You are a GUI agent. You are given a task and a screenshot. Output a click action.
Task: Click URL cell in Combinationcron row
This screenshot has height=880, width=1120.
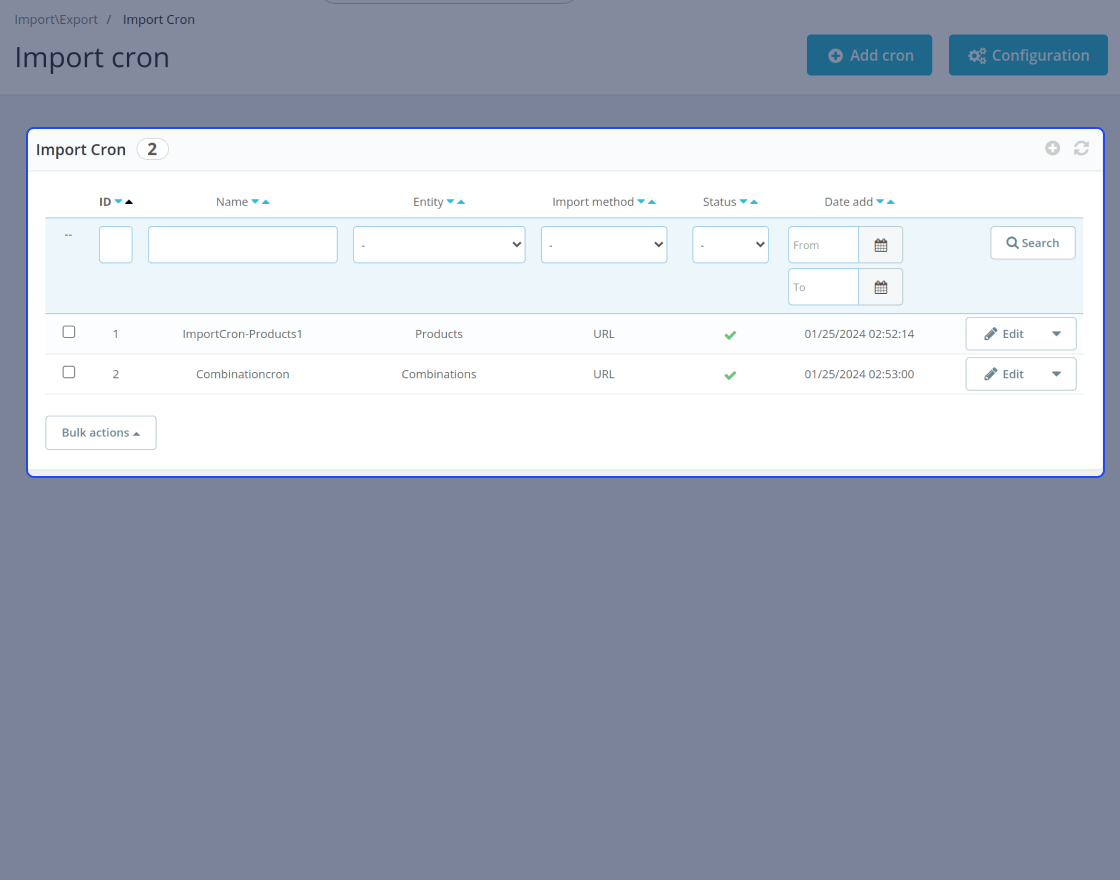tap(604, 374)
